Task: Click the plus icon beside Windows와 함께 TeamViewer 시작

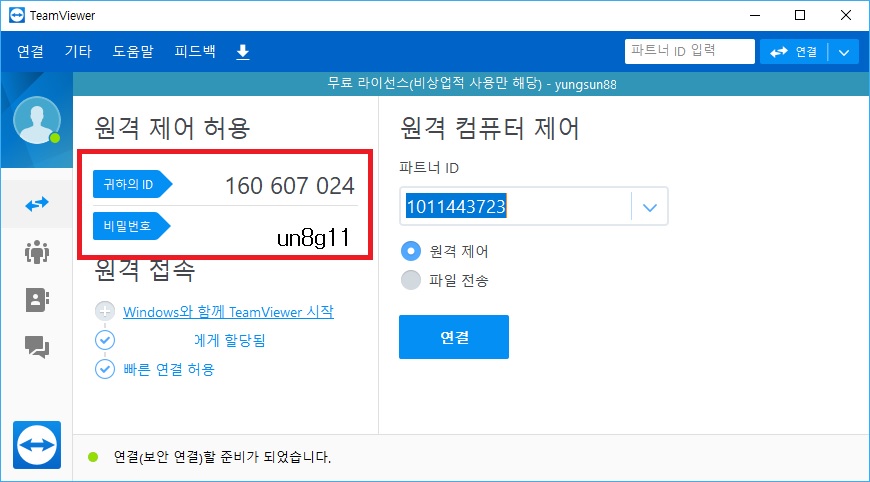Action: (105, 311)
